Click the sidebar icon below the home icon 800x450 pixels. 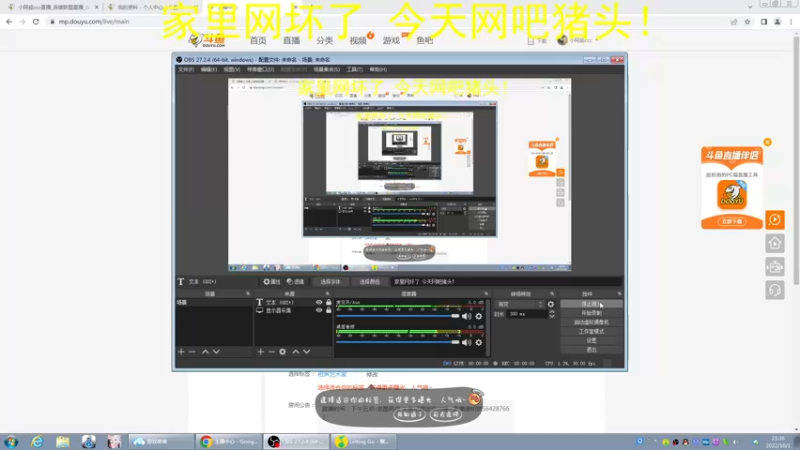[774, 267]
